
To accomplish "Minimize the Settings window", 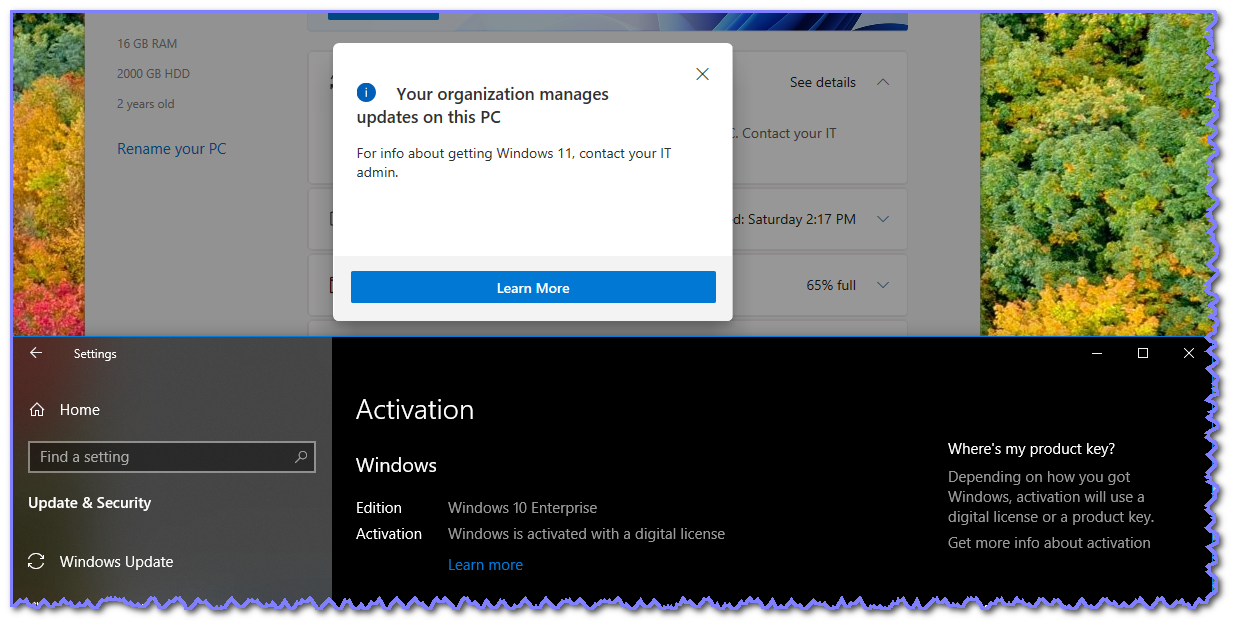I will pyautogui.click(x=1097, y=353).
